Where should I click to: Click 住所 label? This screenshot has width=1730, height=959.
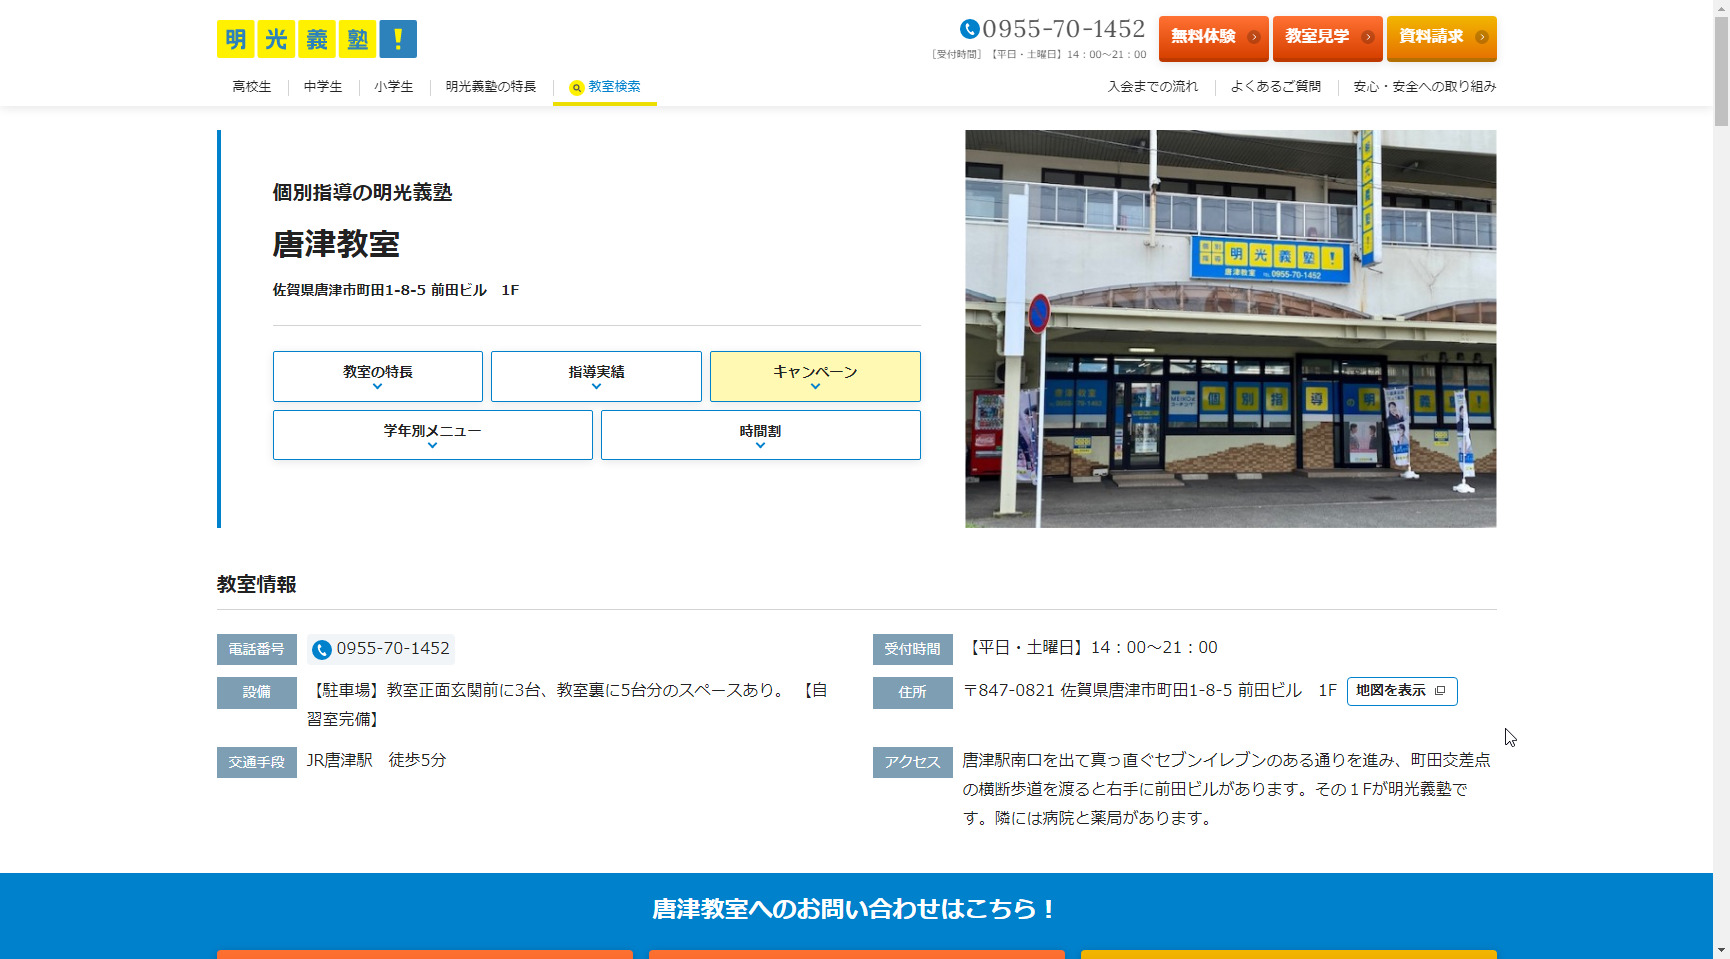913,693
